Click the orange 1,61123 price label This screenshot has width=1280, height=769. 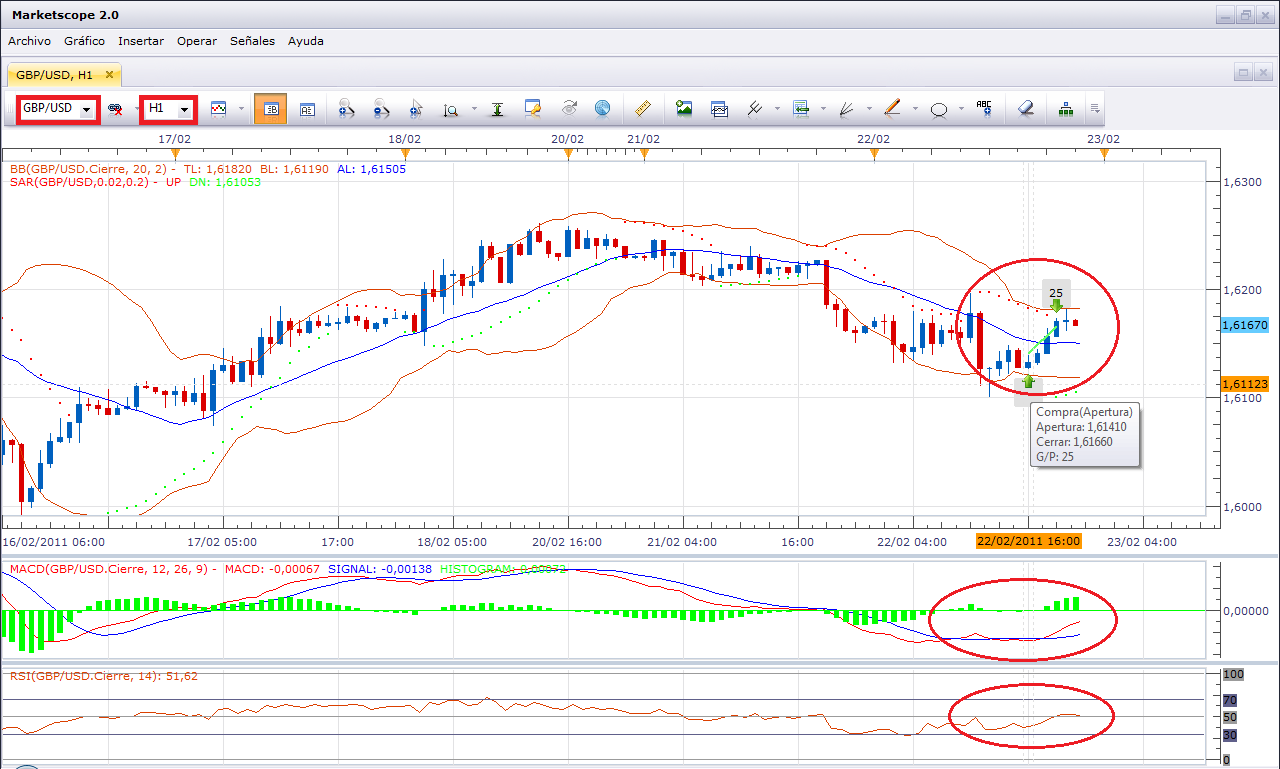1244,384
